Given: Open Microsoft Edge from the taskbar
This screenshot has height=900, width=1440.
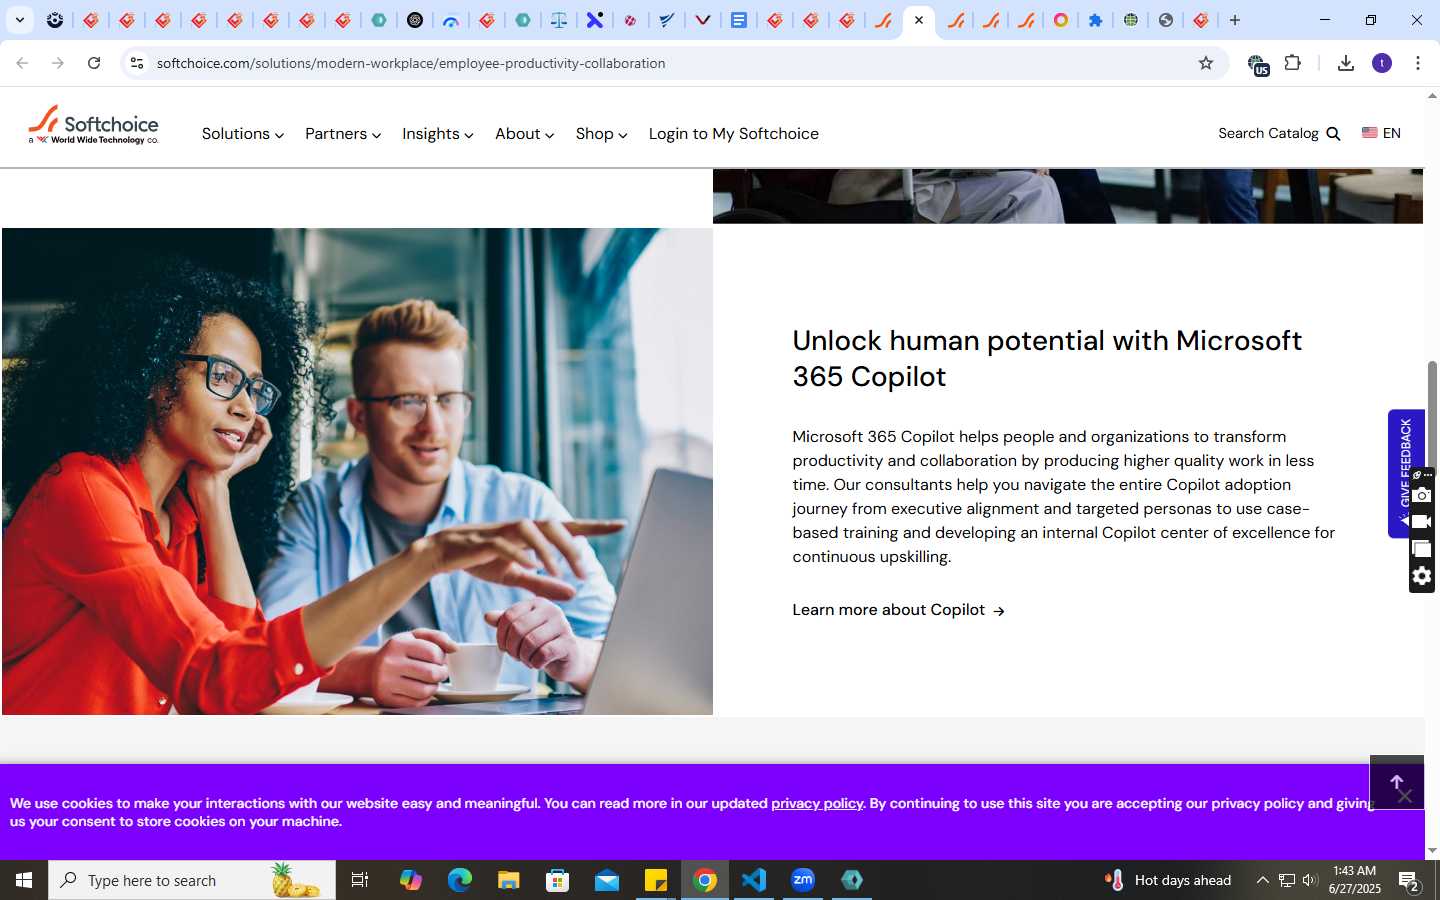Looking at the screenshot, I should coord(460,880).
